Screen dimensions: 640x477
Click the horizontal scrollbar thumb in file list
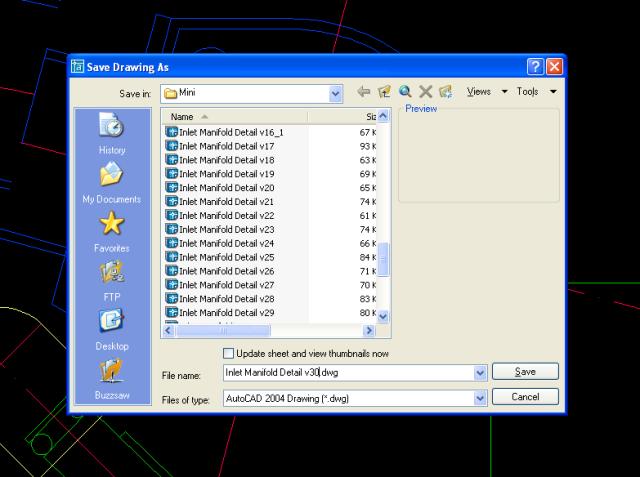(223, 331)
